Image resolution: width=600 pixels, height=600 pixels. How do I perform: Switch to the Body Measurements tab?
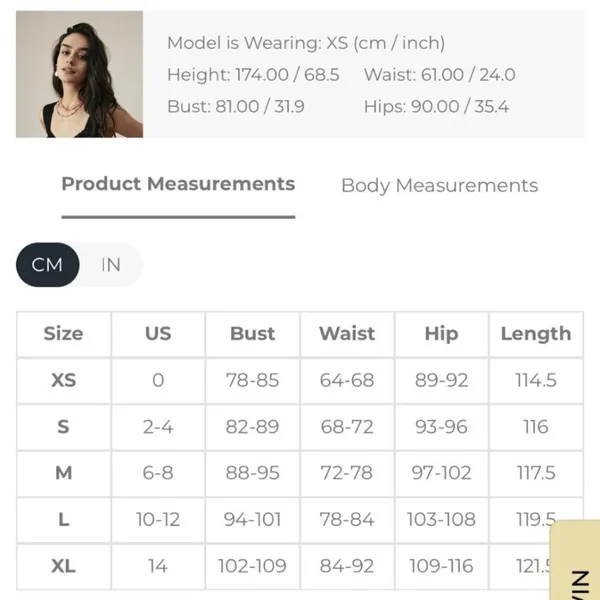(439, 186)
